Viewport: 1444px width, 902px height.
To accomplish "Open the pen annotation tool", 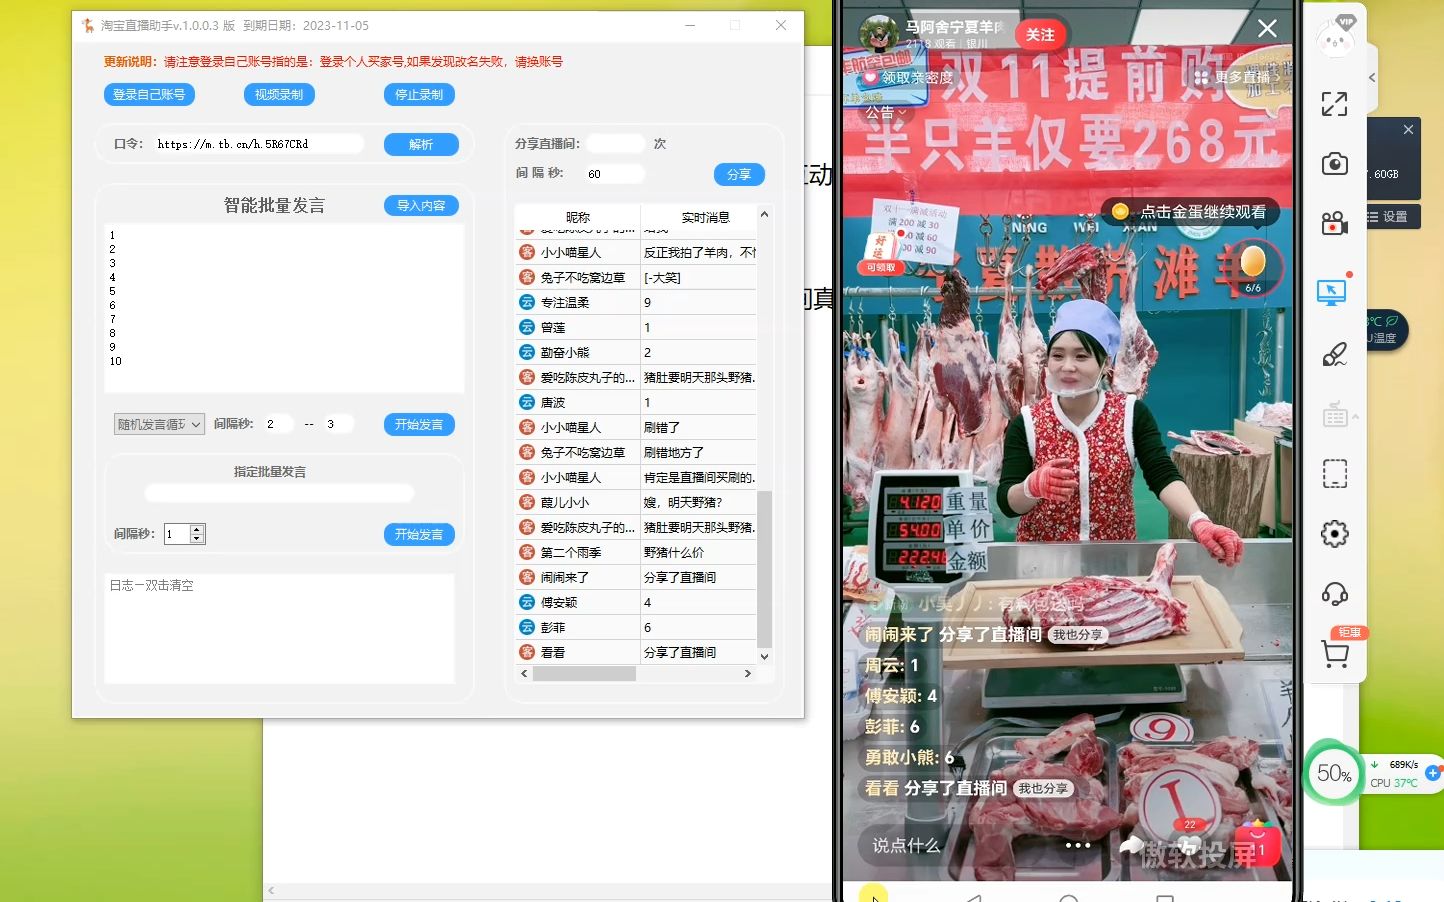I will click(x=1334, y=355).
